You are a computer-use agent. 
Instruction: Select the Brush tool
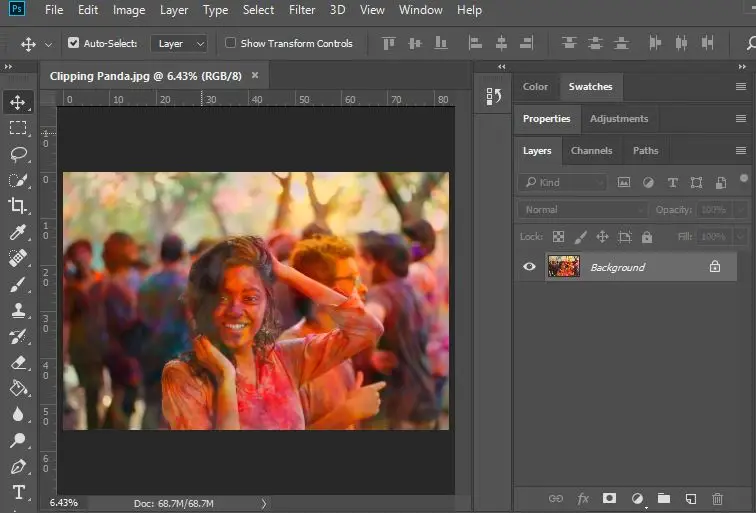[18, 284]
